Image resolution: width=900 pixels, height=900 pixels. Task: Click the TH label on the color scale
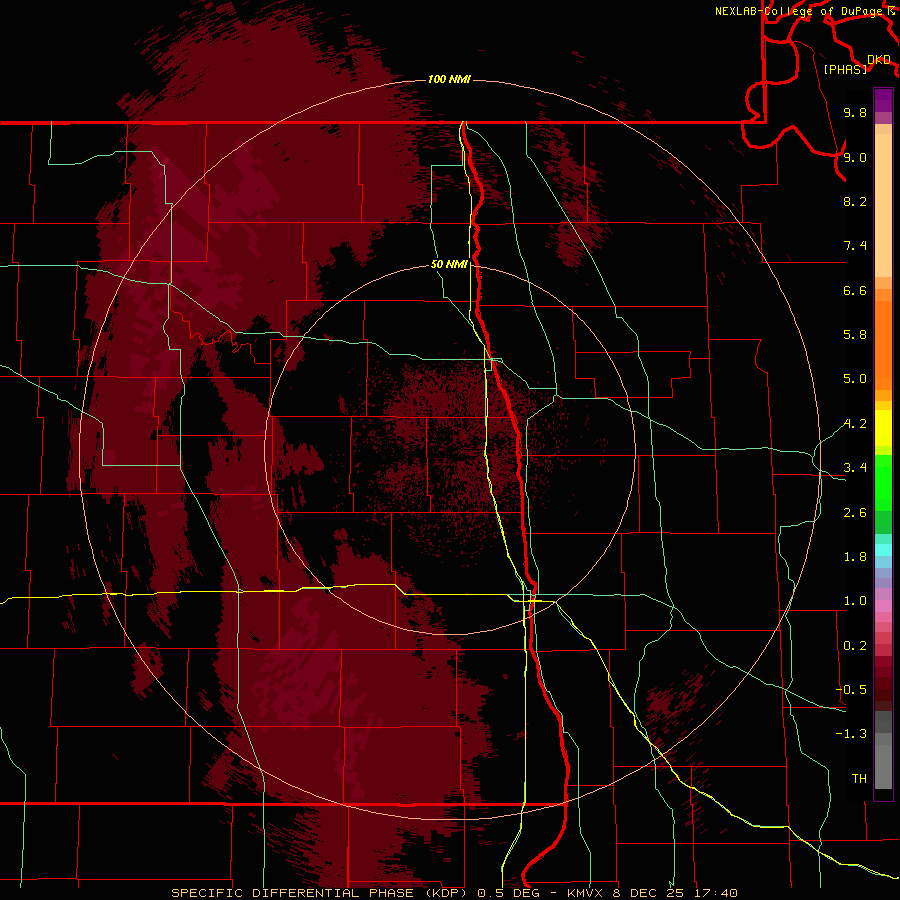859,779
